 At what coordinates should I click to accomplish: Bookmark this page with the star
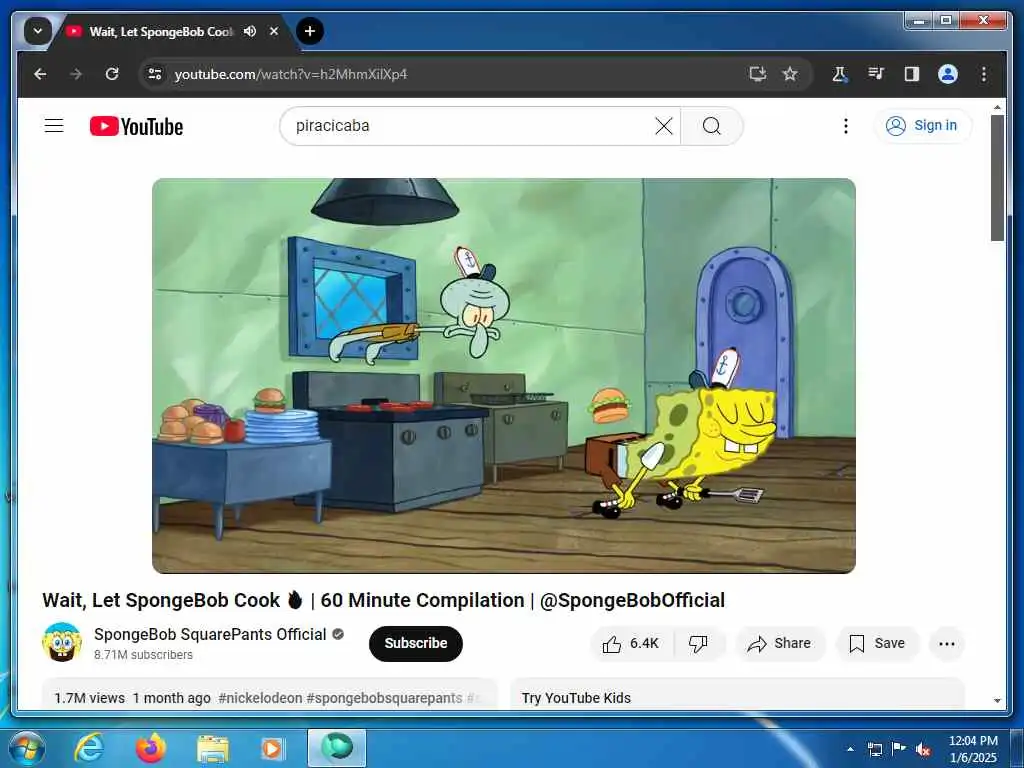pos(790,74)
